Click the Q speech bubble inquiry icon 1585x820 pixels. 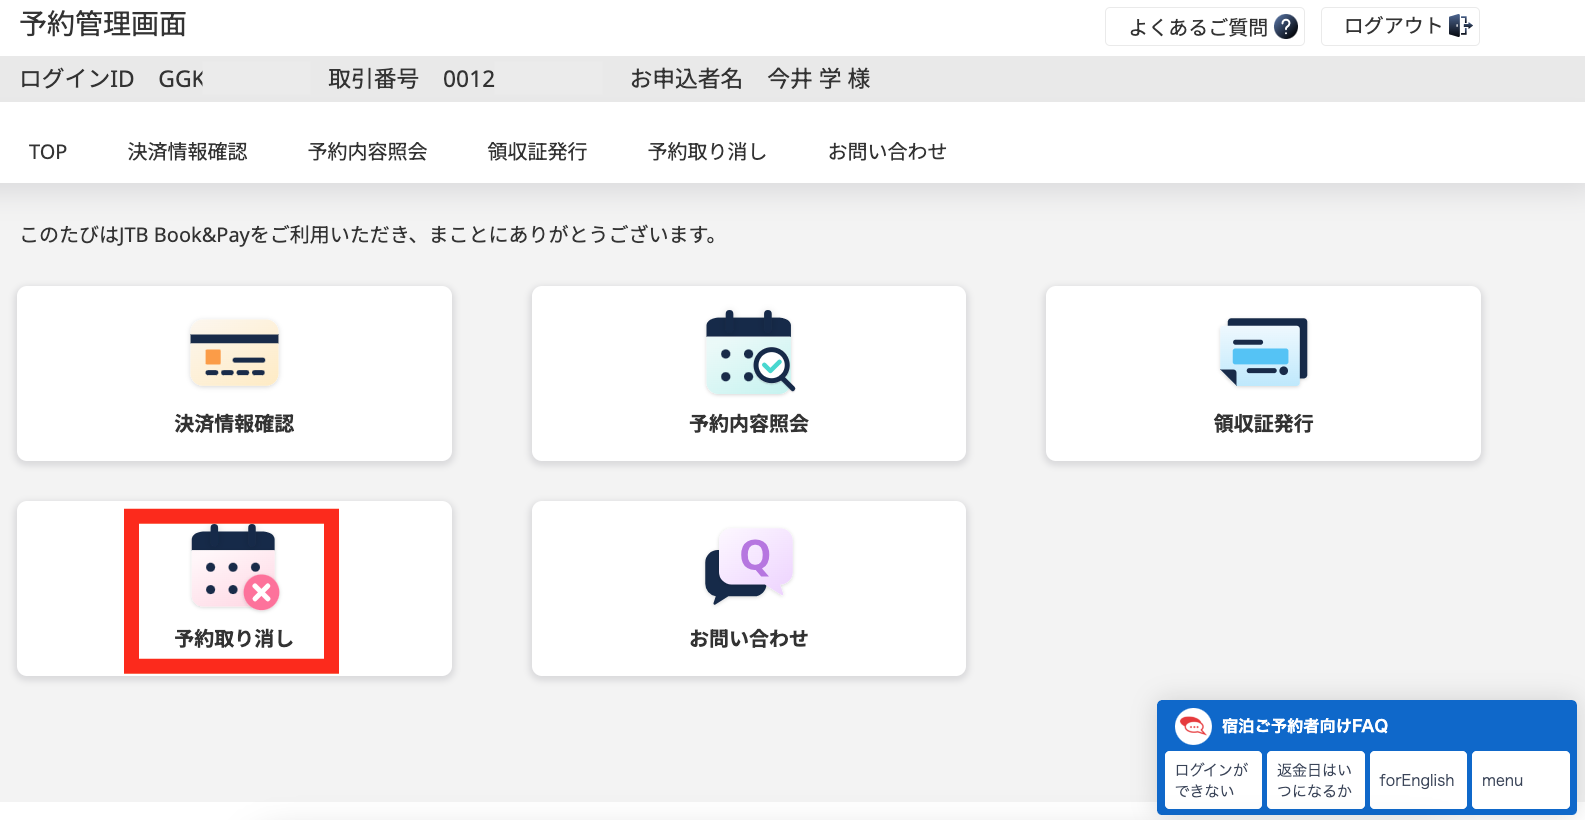[x=749, y=566]
